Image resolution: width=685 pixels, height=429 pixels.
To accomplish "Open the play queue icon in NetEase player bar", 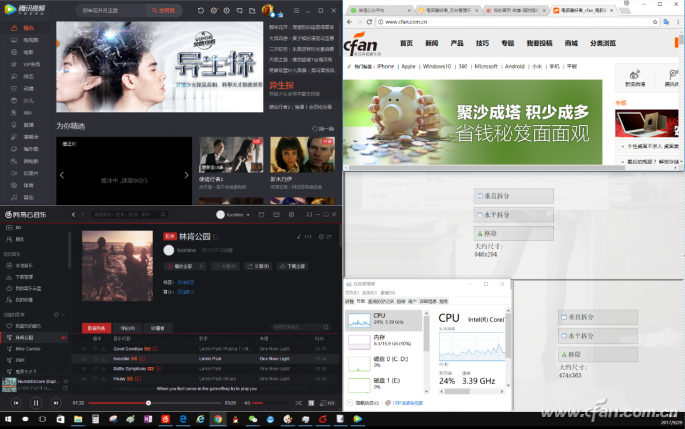I will [x=327, y=403].
